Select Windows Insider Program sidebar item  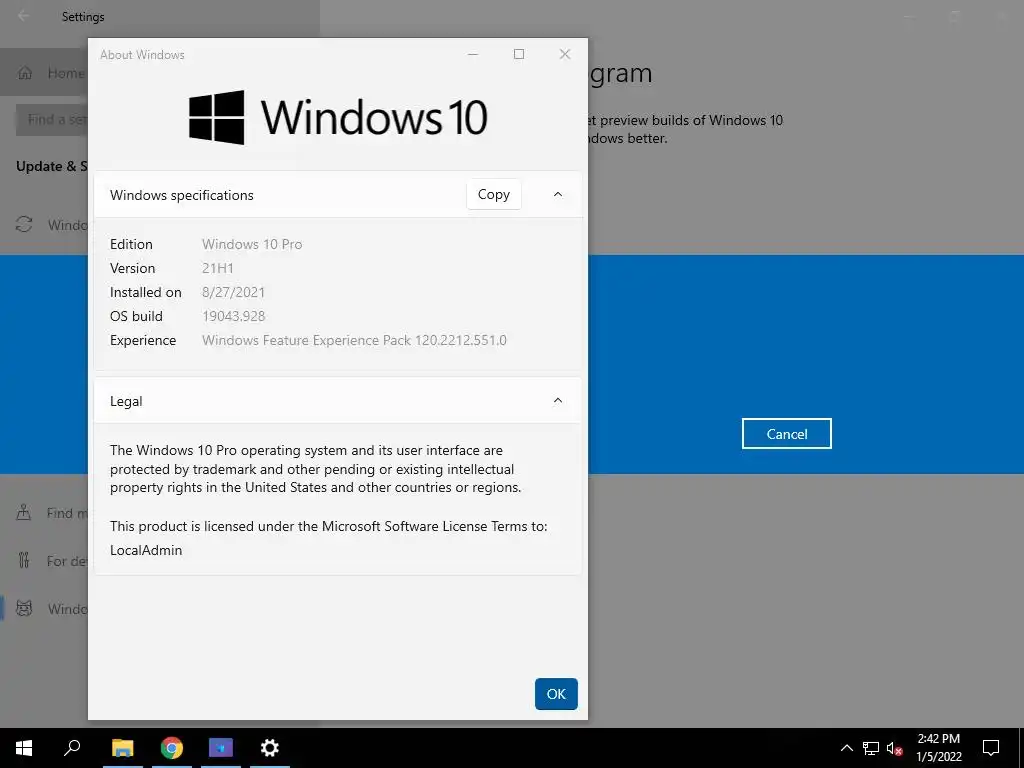[x=44, y=609]
